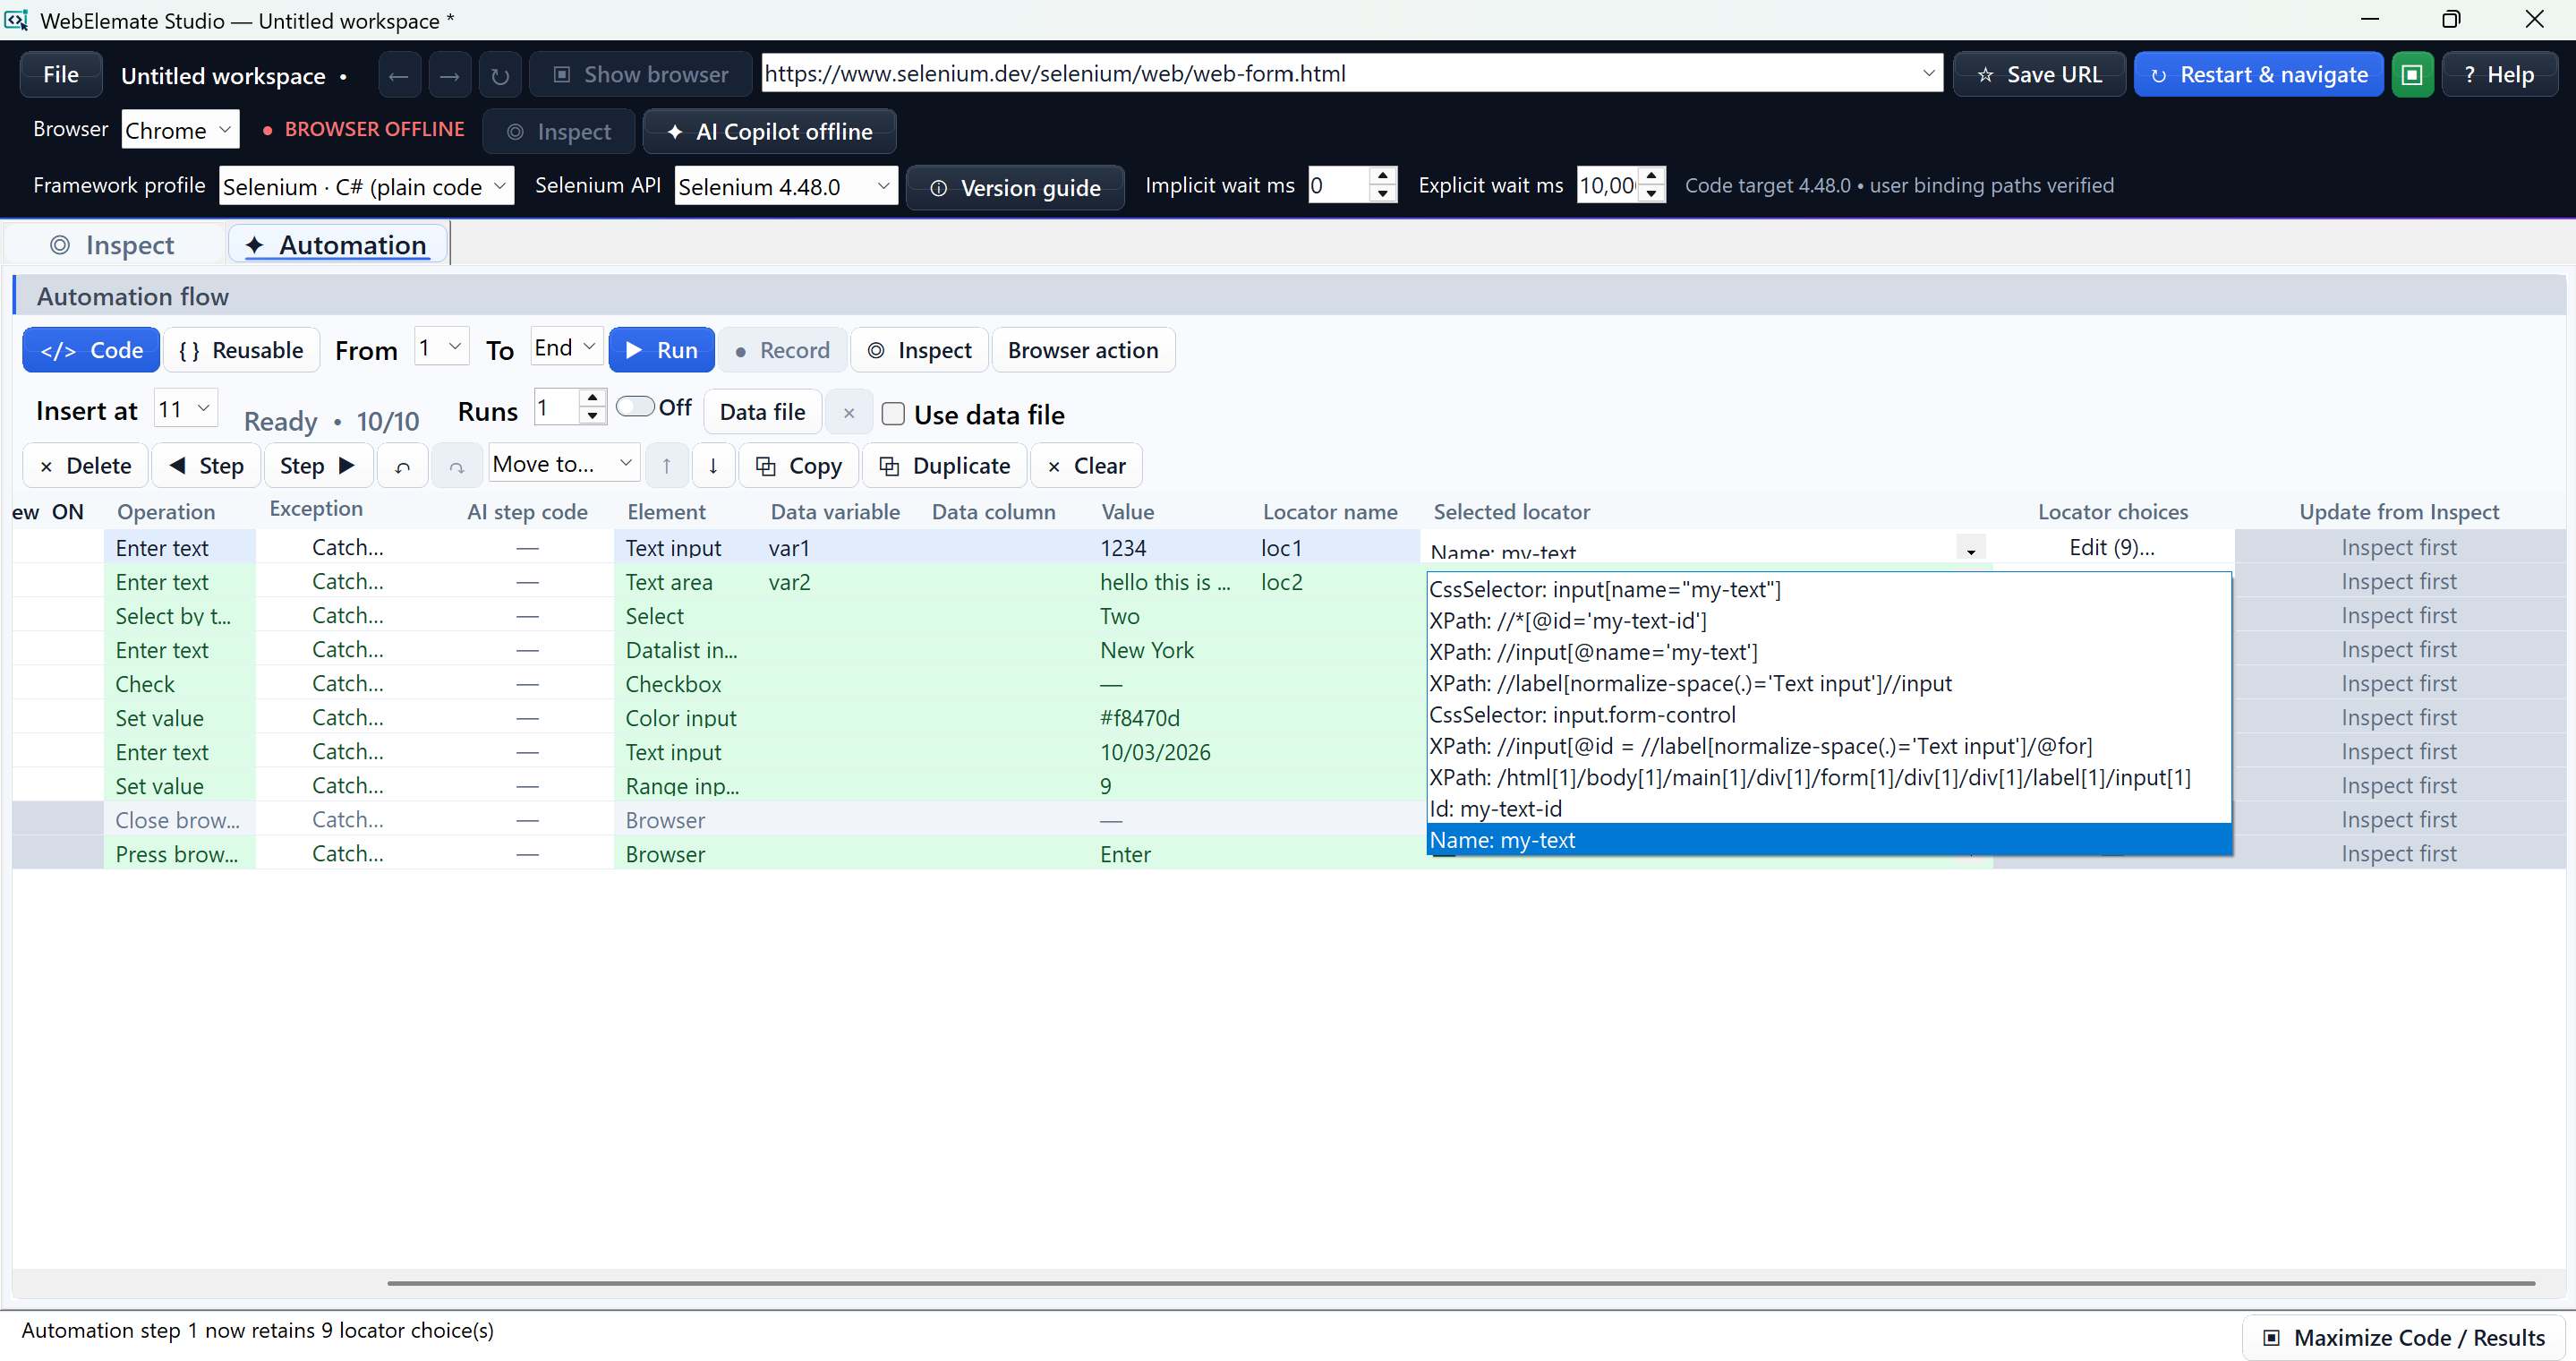Screen dimensions: 2576x1361
Task: Choose XPath //*[@id='my-text-id'] option
Action: pyautogui.click(x=1829, y=621)
